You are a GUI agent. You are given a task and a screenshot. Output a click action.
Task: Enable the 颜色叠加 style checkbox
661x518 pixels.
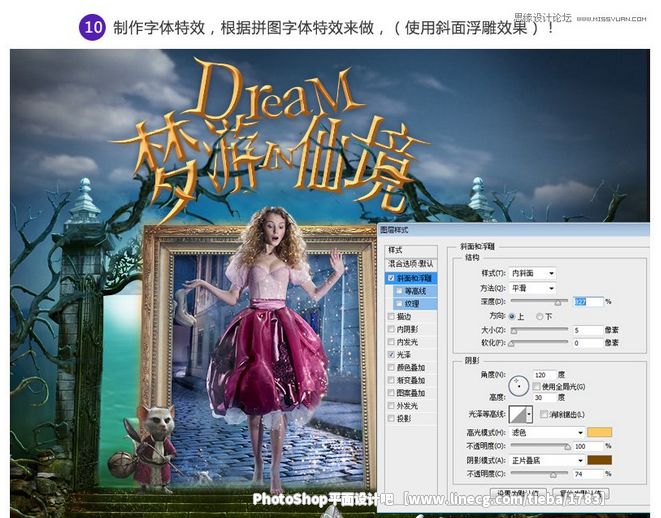click(391, 368)
